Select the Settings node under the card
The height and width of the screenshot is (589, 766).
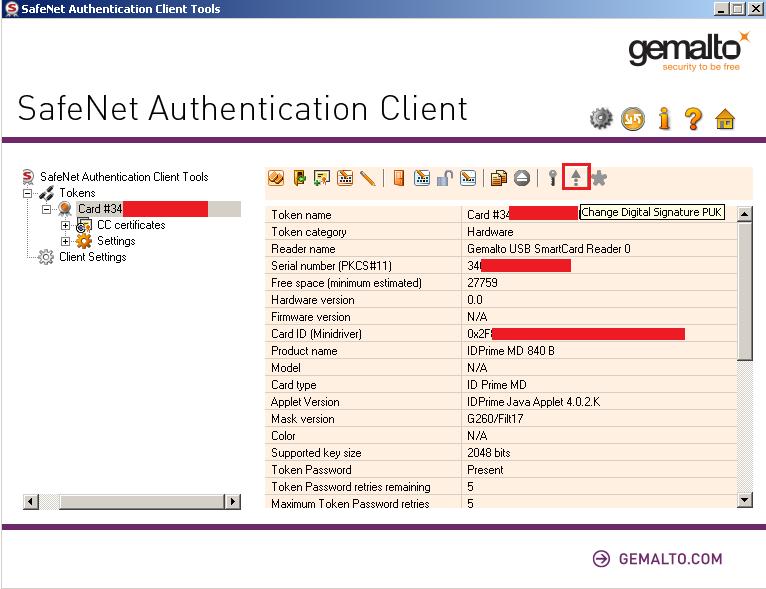pos(116,241)
